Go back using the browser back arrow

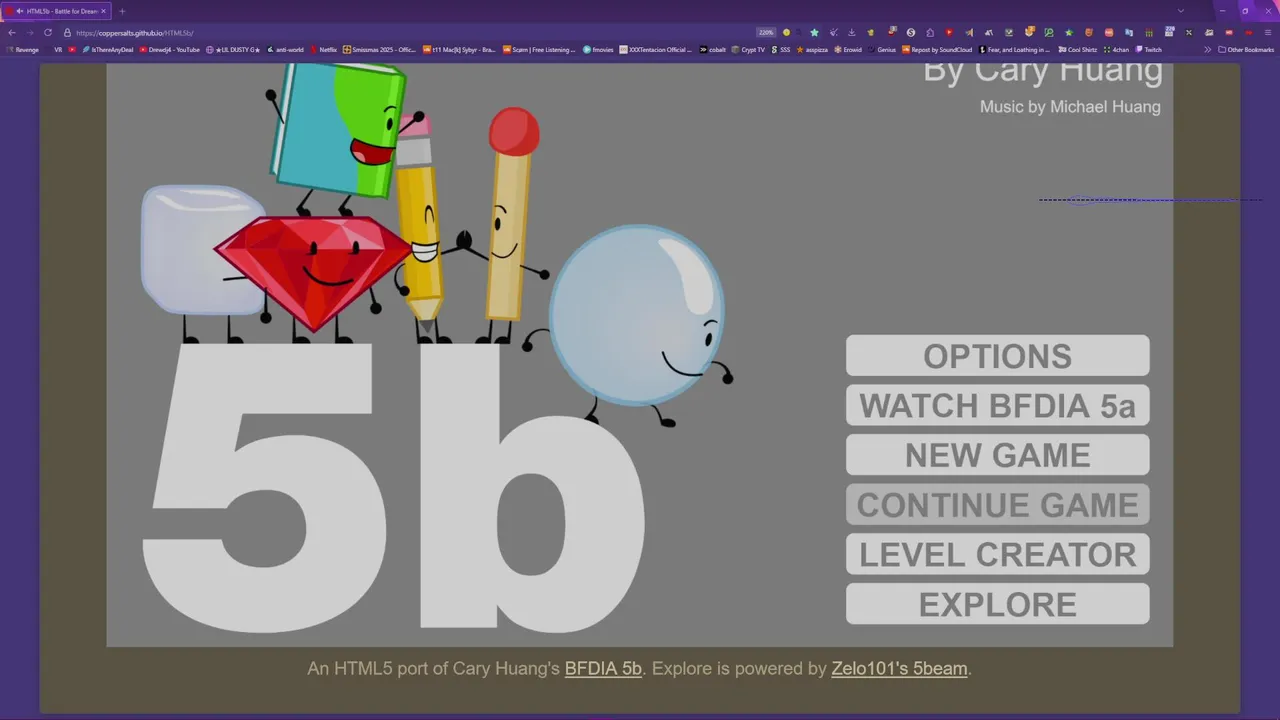(12, 32)
